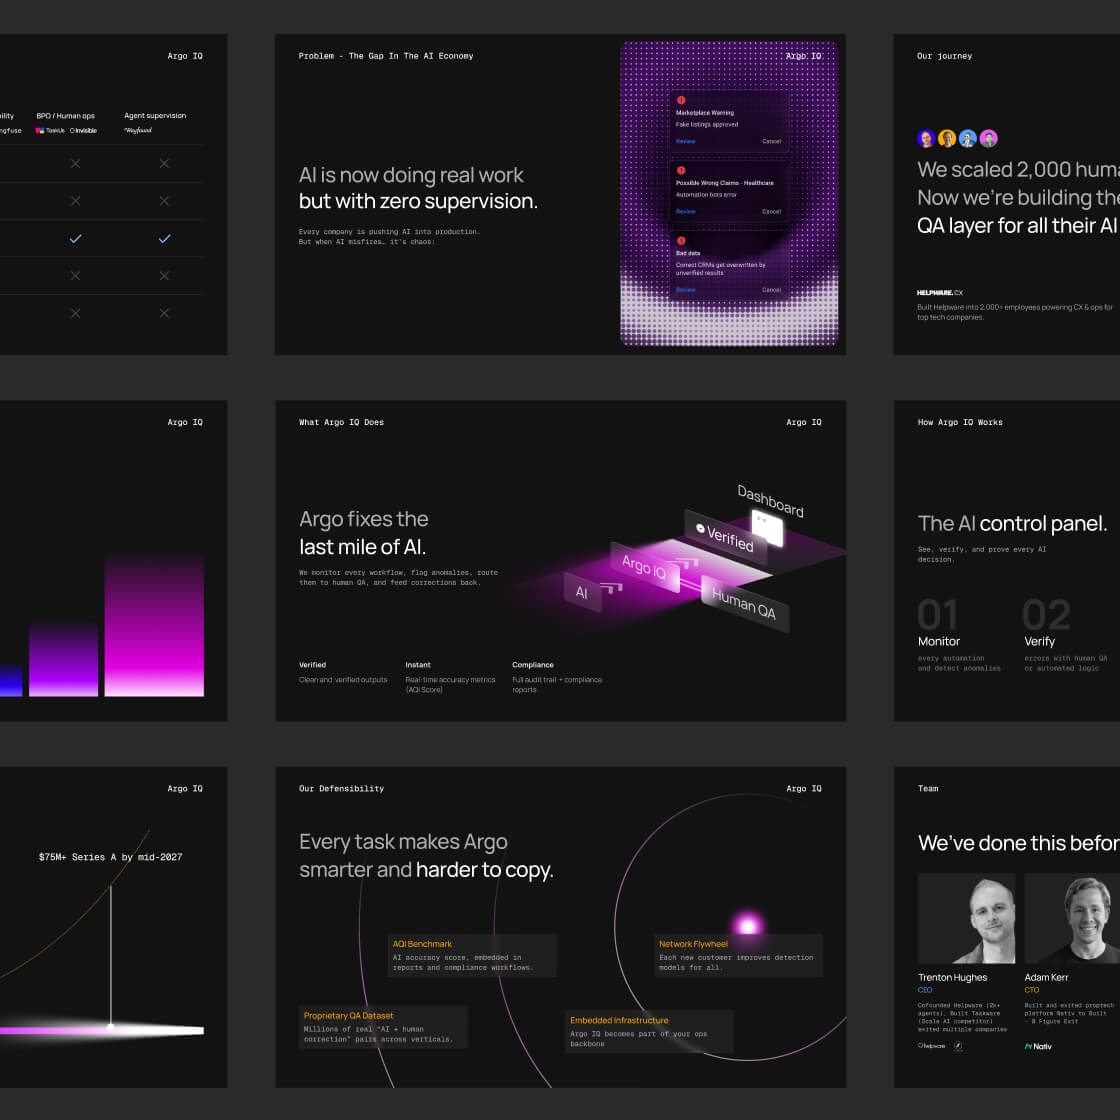The height and width of the screenshot is (1120, 1120).
Task: Click Review on the Possible Wrong Claims card
Action: [x=686, y=211]
